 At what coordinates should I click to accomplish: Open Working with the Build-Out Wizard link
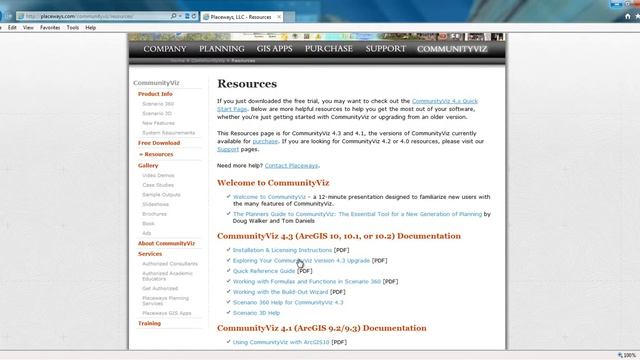pos(280,292)
